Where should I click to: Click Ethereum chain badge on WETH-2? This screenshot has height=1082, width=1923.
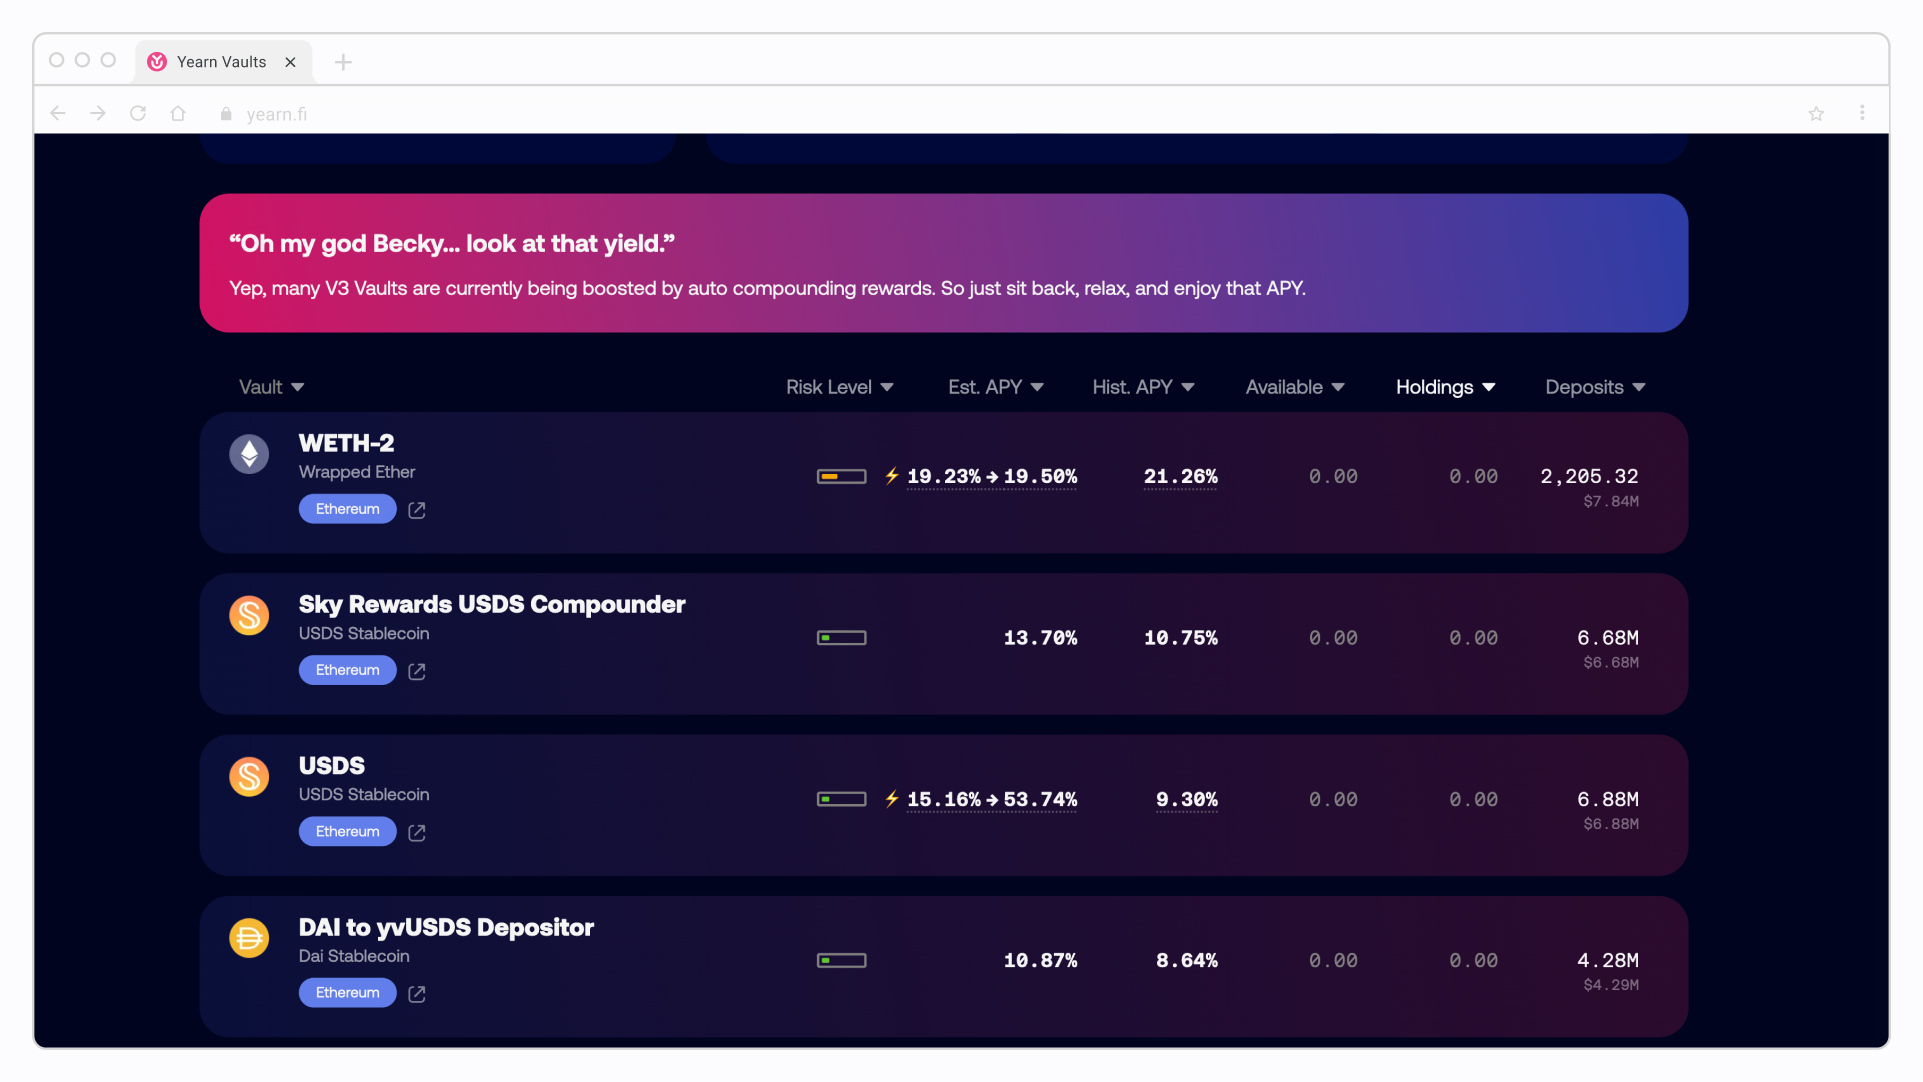(x=347, y=509)
